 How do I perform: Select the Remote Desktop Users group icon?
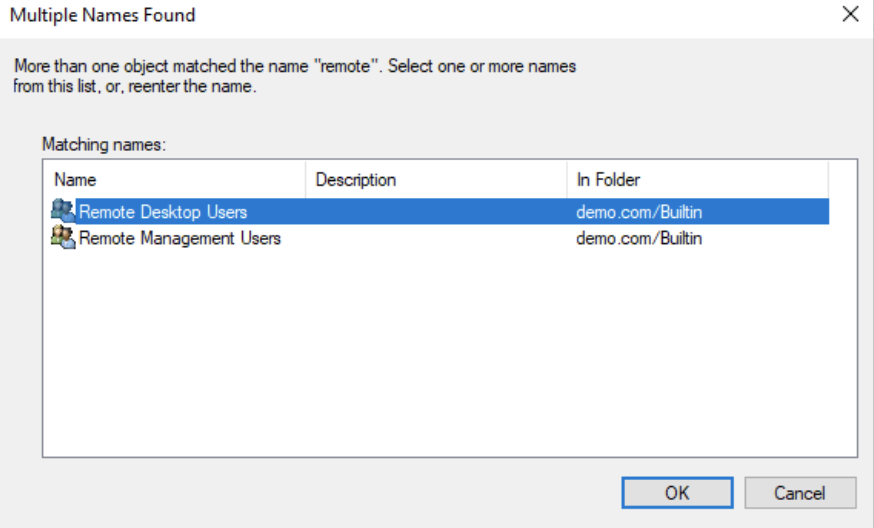point(63,211)
